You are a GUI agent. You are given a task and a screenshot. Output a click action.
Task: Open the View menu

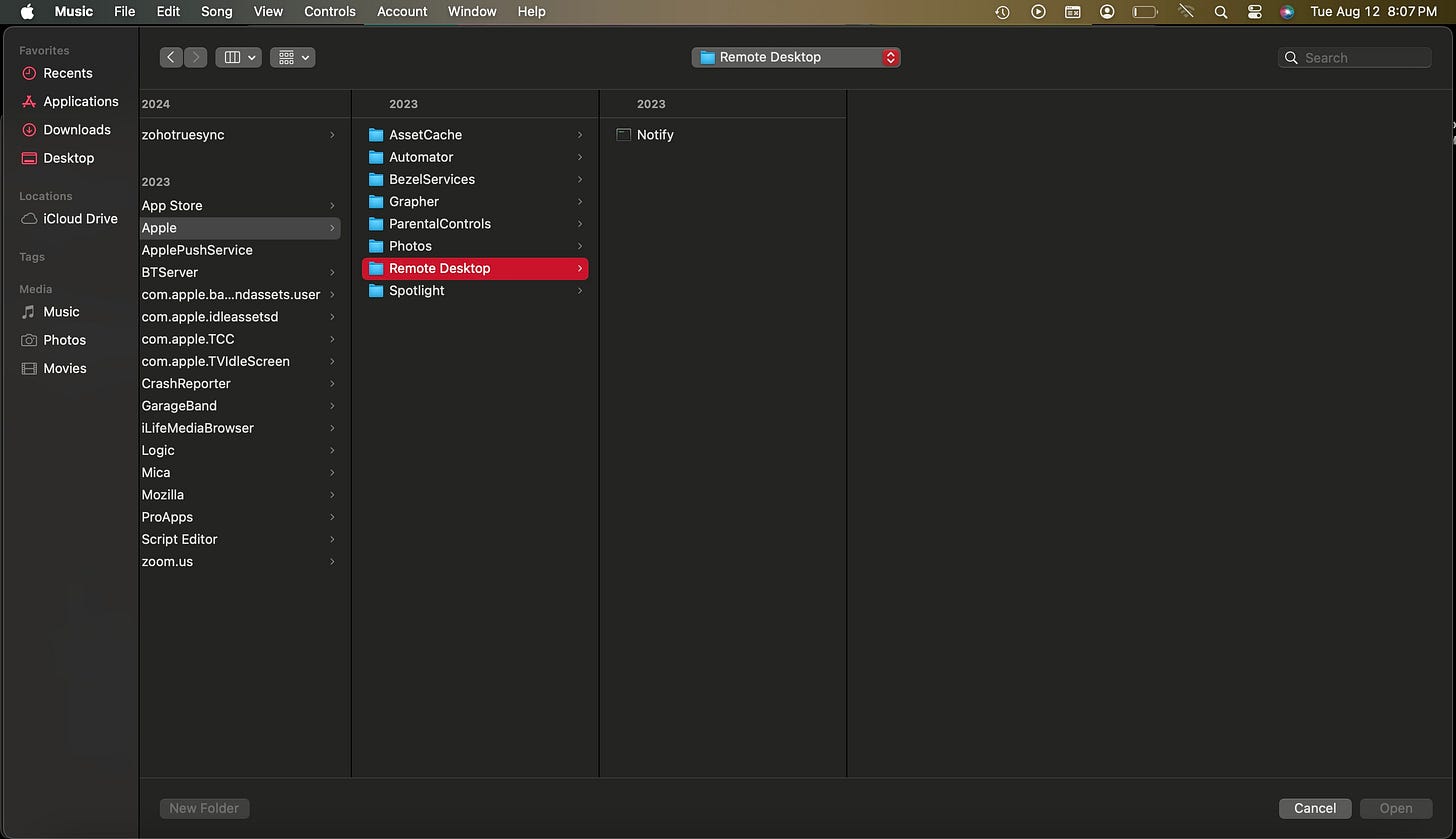268,12
